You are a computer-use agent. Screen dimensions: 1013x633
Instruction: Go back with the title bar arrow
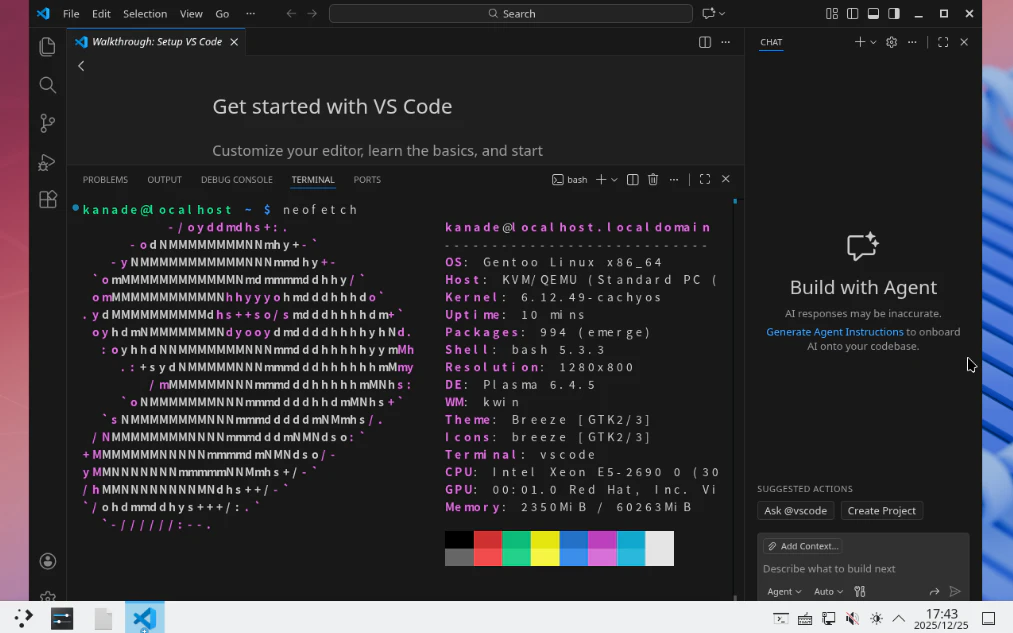[291, 14]
